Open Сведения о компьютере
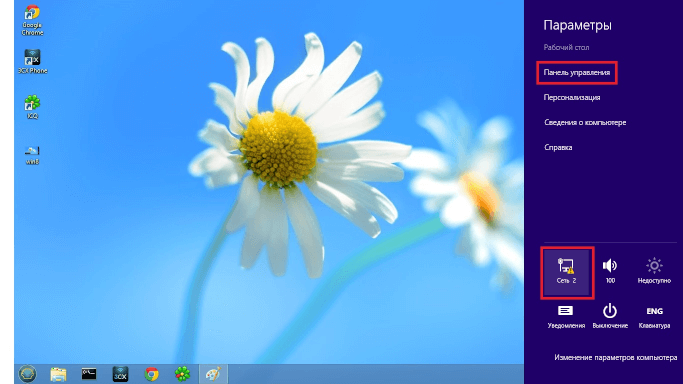Screen dimensions: 683x384 tap(585, 122)
